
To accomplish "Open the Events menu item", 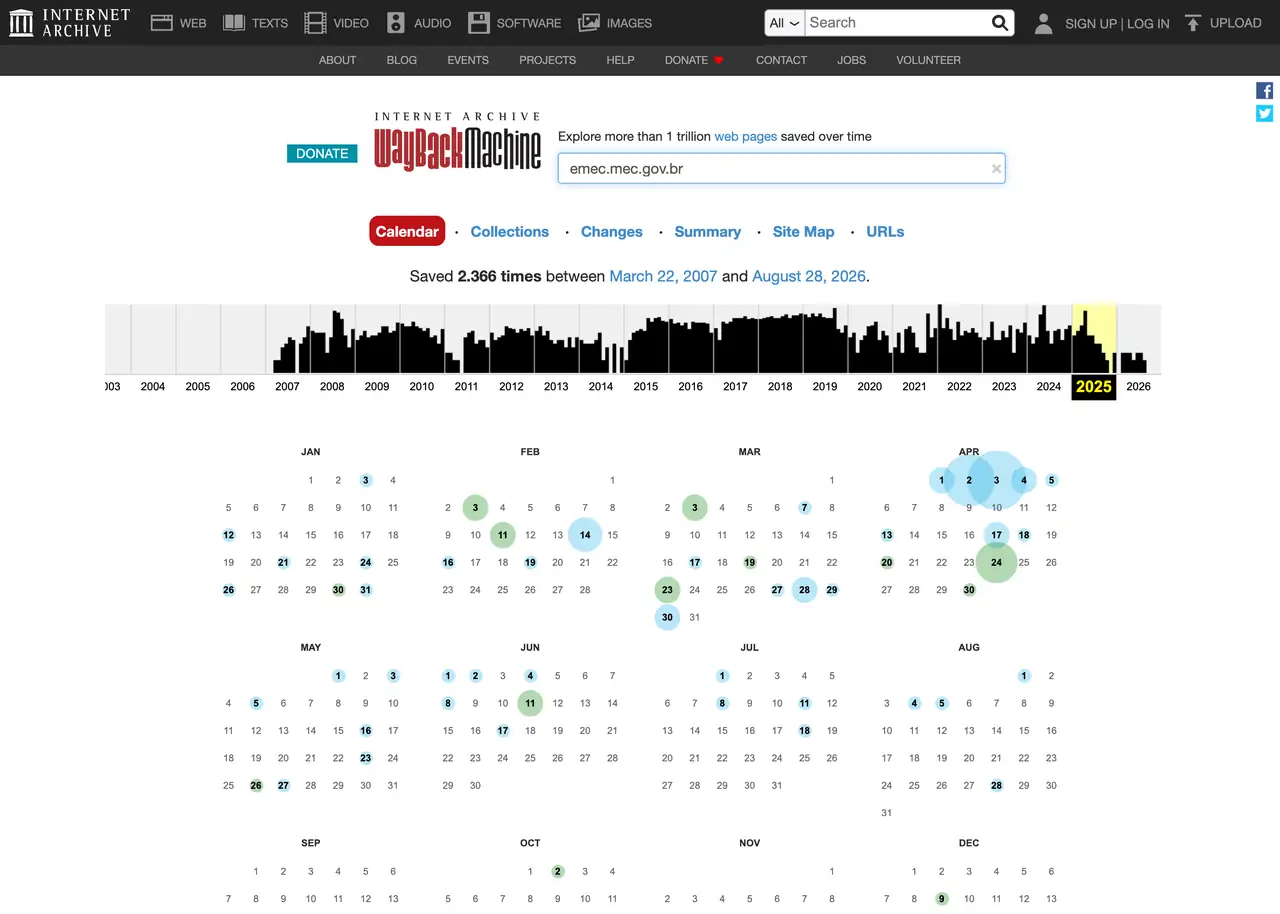I will coord(468,60).
